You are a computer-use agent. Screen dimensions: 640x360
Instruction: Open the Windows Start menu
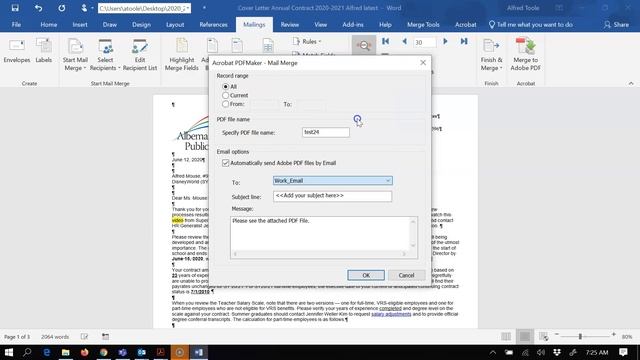[9, 352]
